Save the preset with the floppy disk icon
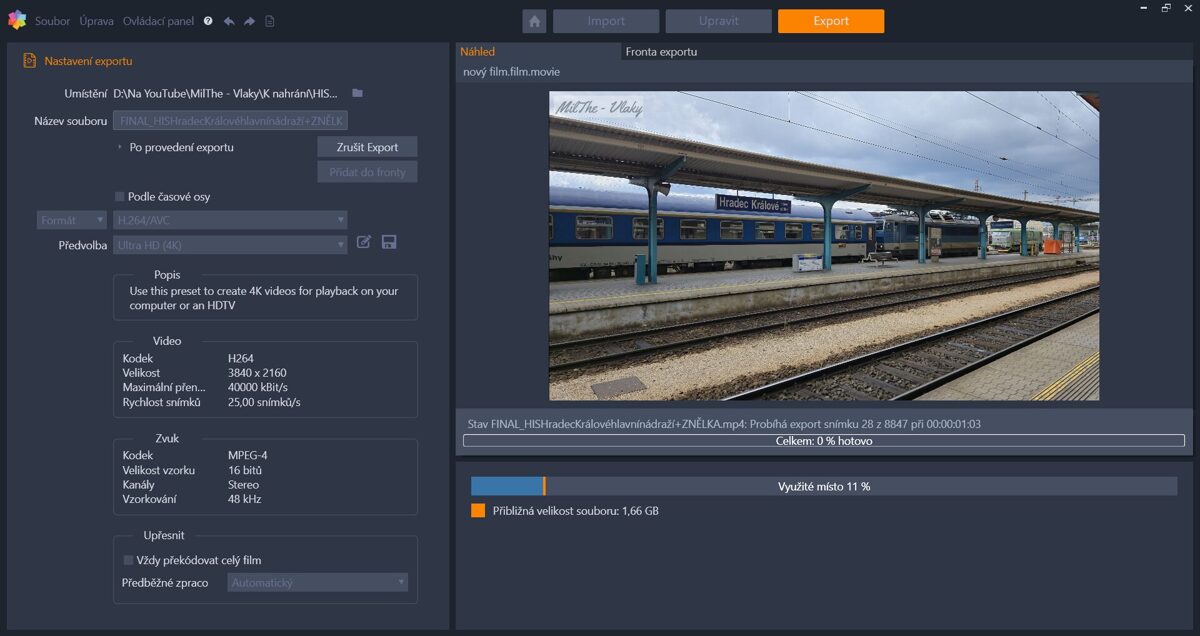The height and width of the screenshot is (636, 1200). 389,241
